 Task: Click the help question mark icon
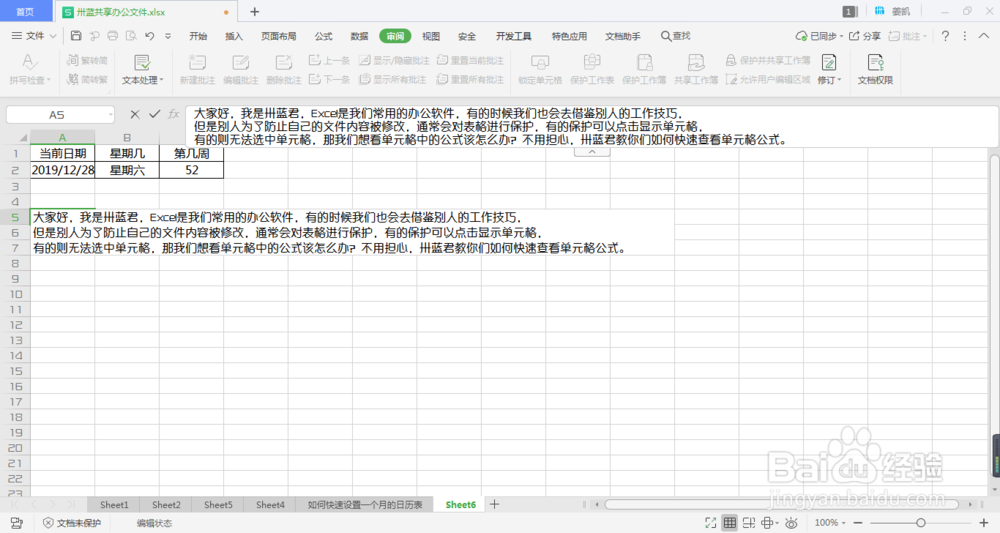click(945, 36)
